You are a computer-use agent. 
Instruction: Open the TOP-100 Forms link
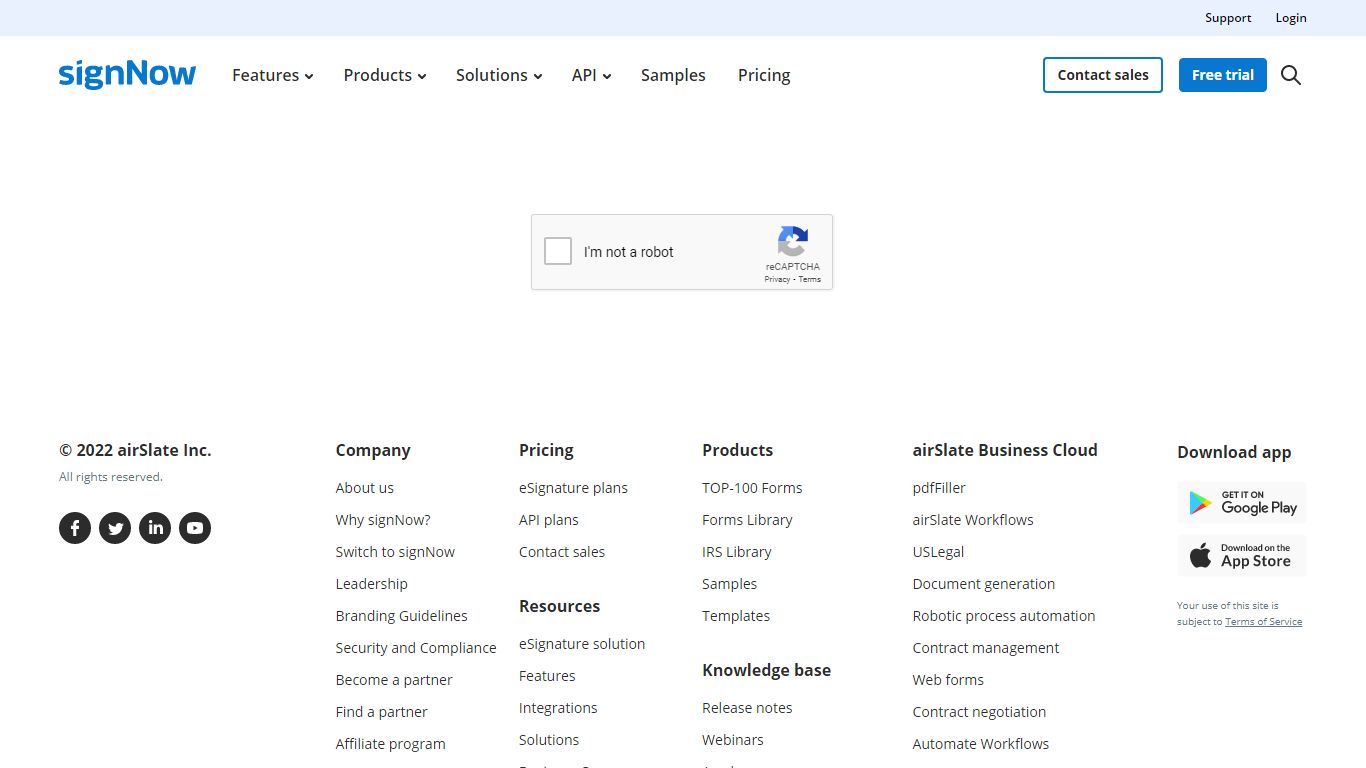752,488
